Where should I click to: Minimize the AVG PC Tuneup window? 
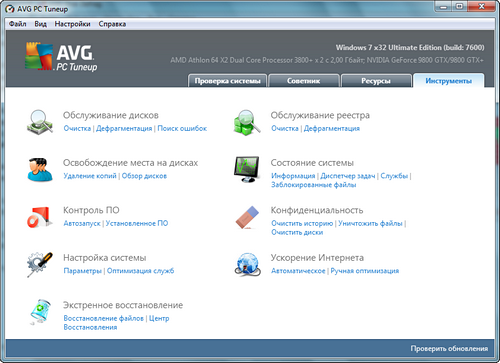(444, 6)
